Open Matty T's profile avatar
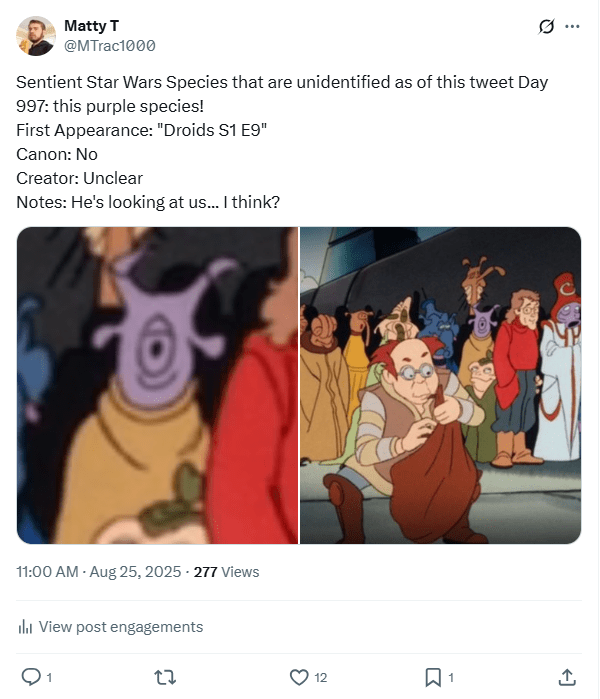This screenshot has width=600, height=699. coord(36,36)
